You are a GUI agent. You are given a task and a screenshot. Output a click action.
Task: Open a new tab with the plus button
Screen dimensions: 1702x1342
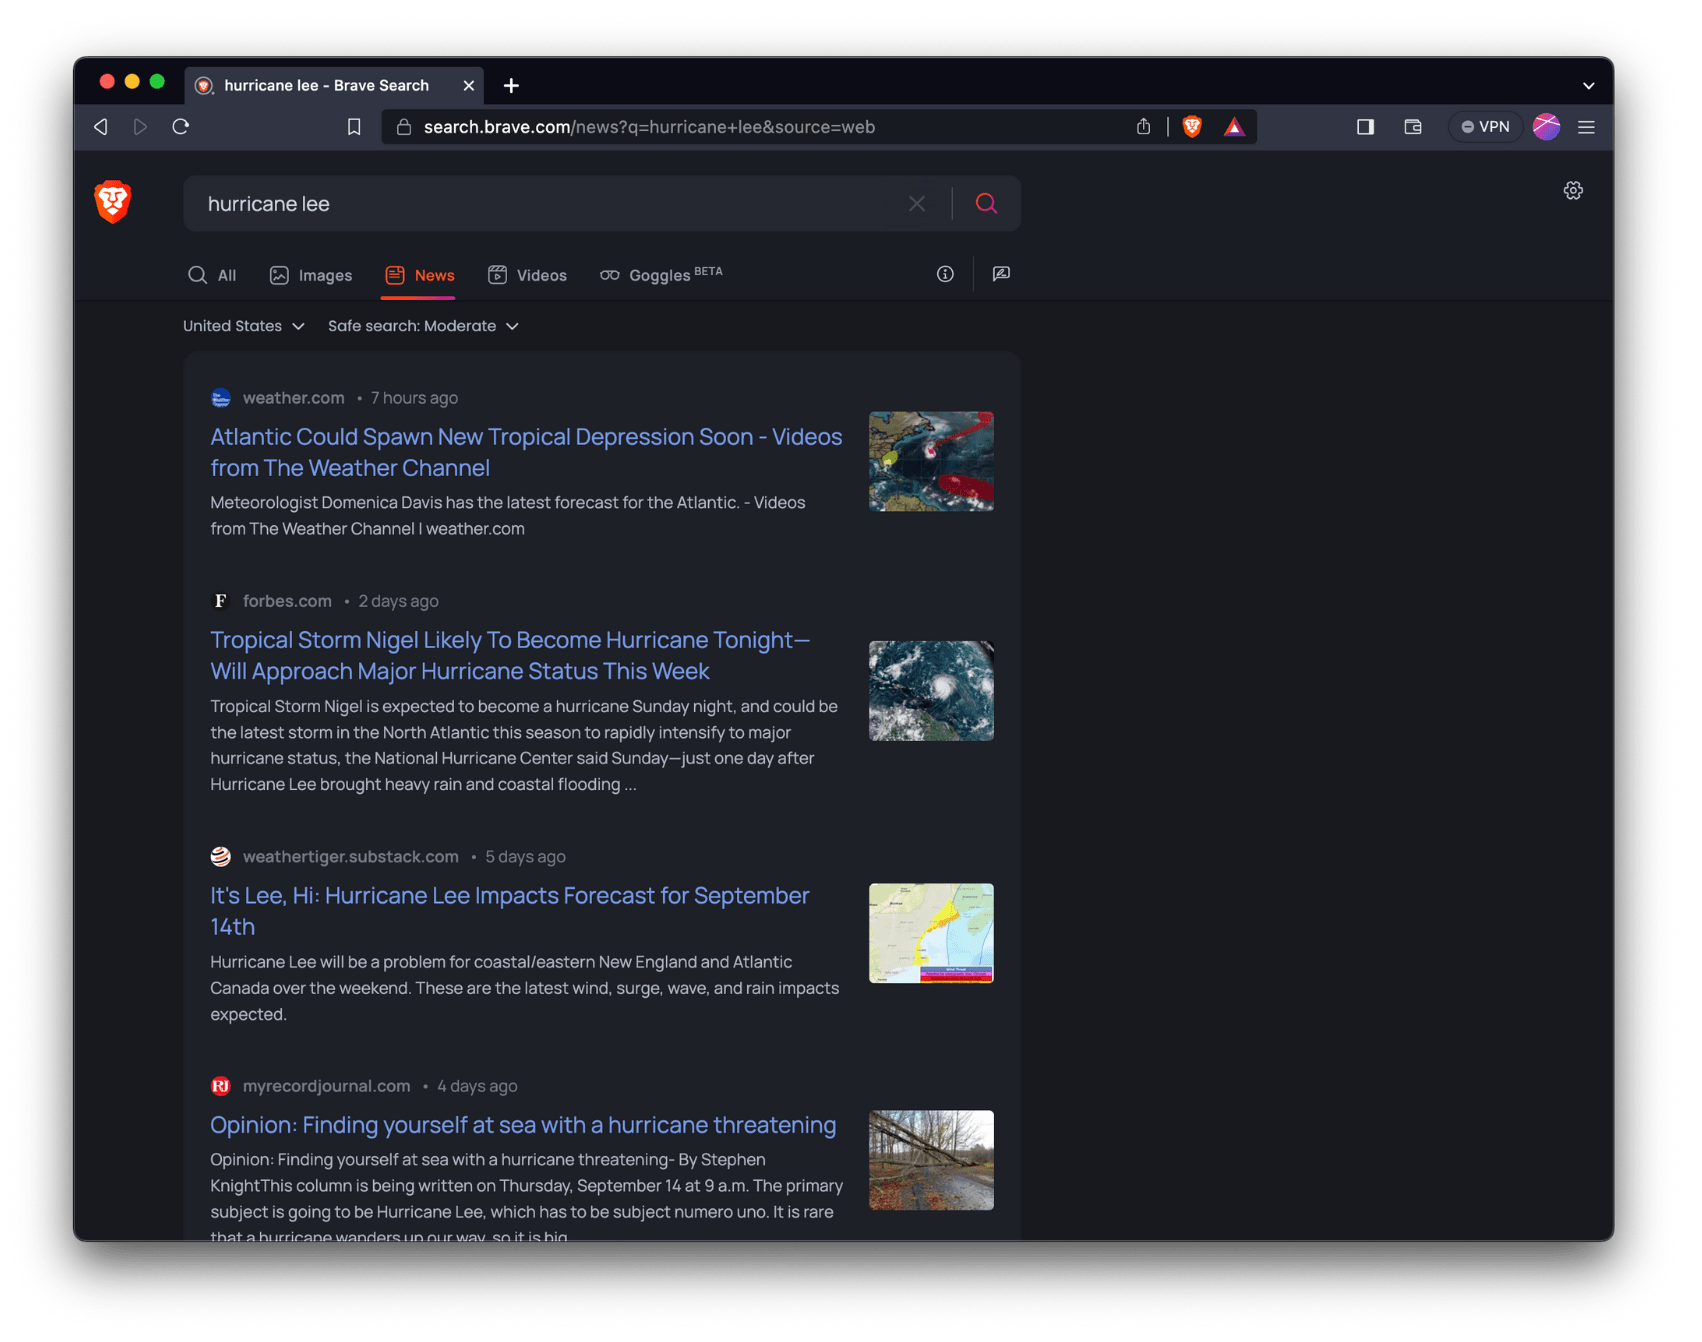511,86
